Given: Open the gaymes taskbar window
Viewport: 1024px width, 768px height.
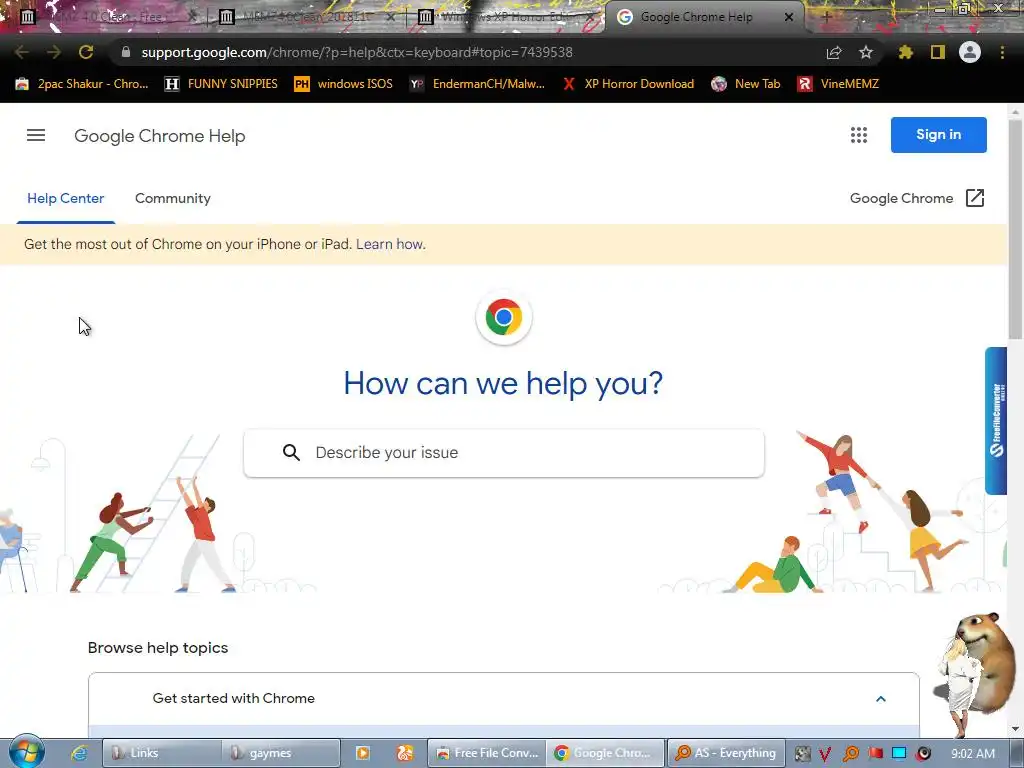Looking at the screenshot, I should pyautogui.click(x=281, y=753).
